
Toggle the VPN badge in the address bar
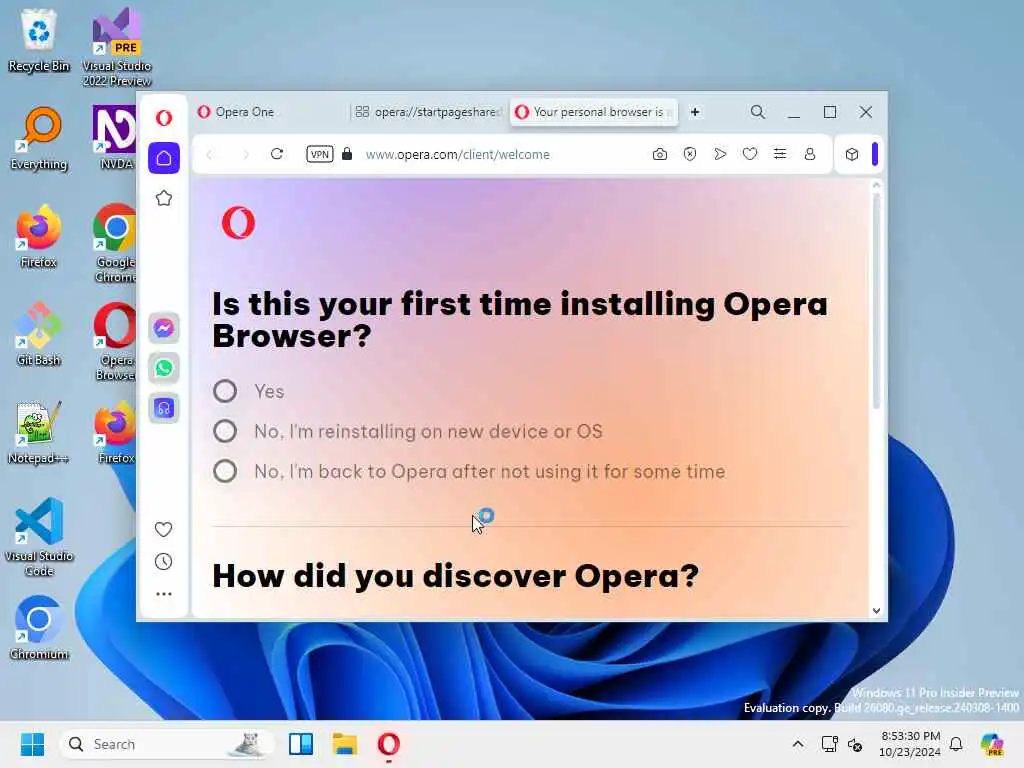point(320,154)
